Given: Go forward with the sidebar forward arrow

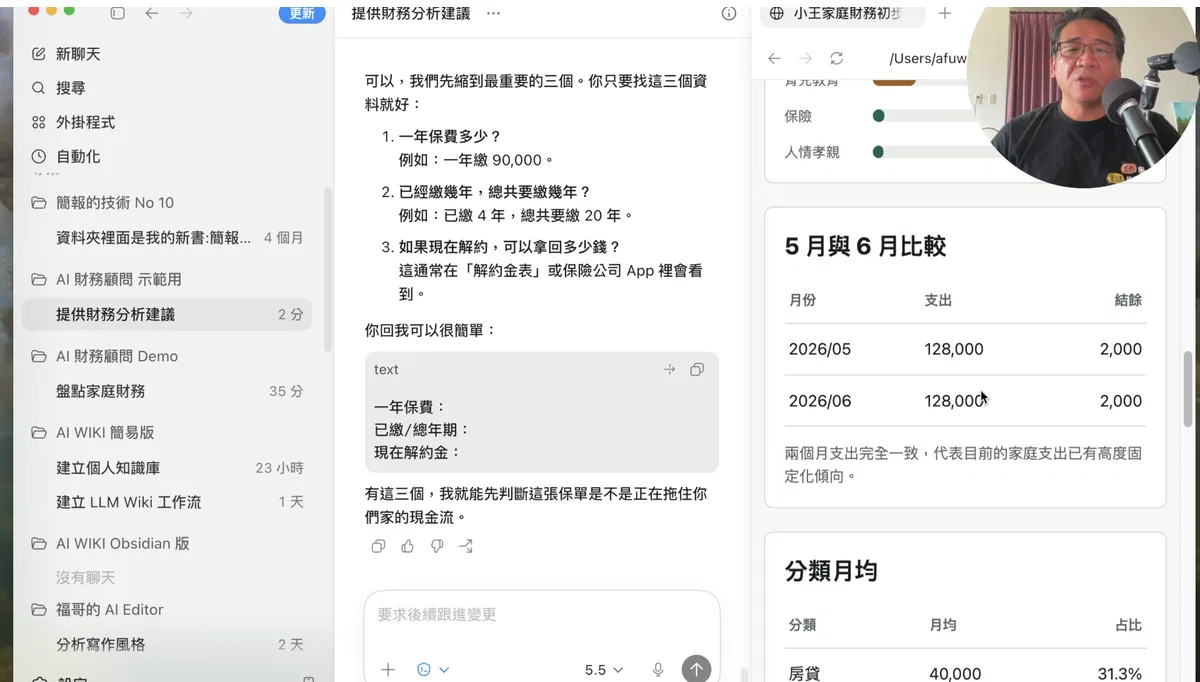Looking at the screenshot, I should click(186, 13).
